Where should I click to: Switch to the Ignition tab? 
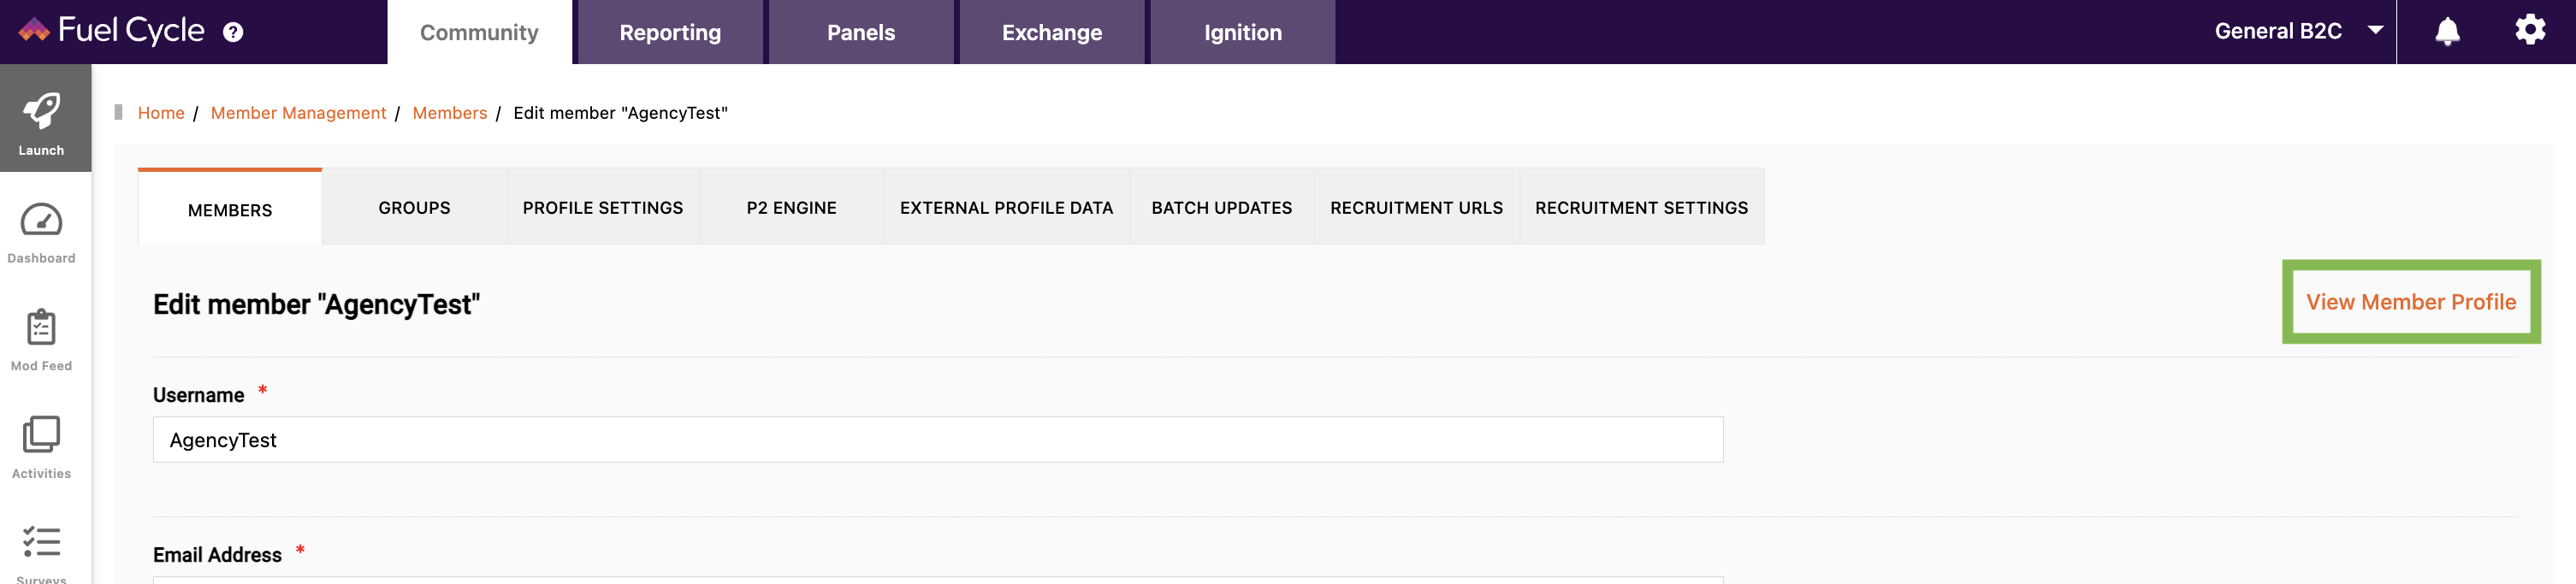point(1243,32)
